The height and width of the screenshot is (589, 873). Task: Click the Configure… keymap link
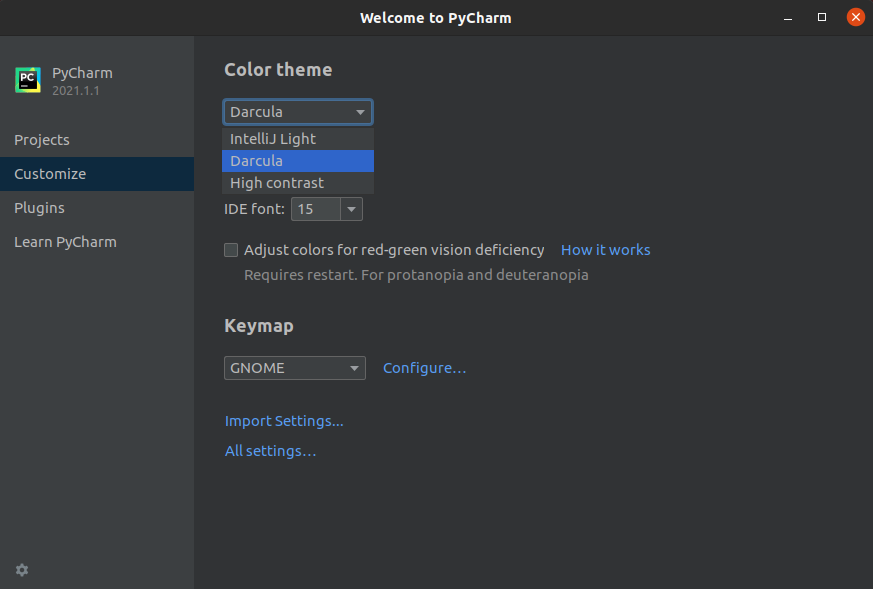[424, 368]
